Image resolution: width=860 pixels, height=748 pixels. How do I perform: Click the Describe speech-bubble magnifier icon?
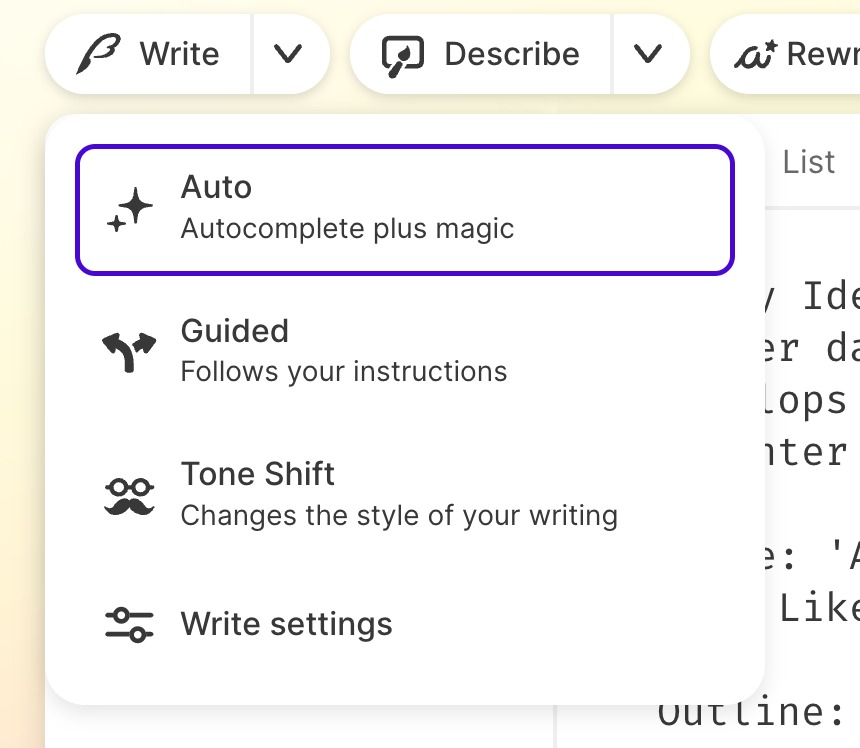[404, 54]
